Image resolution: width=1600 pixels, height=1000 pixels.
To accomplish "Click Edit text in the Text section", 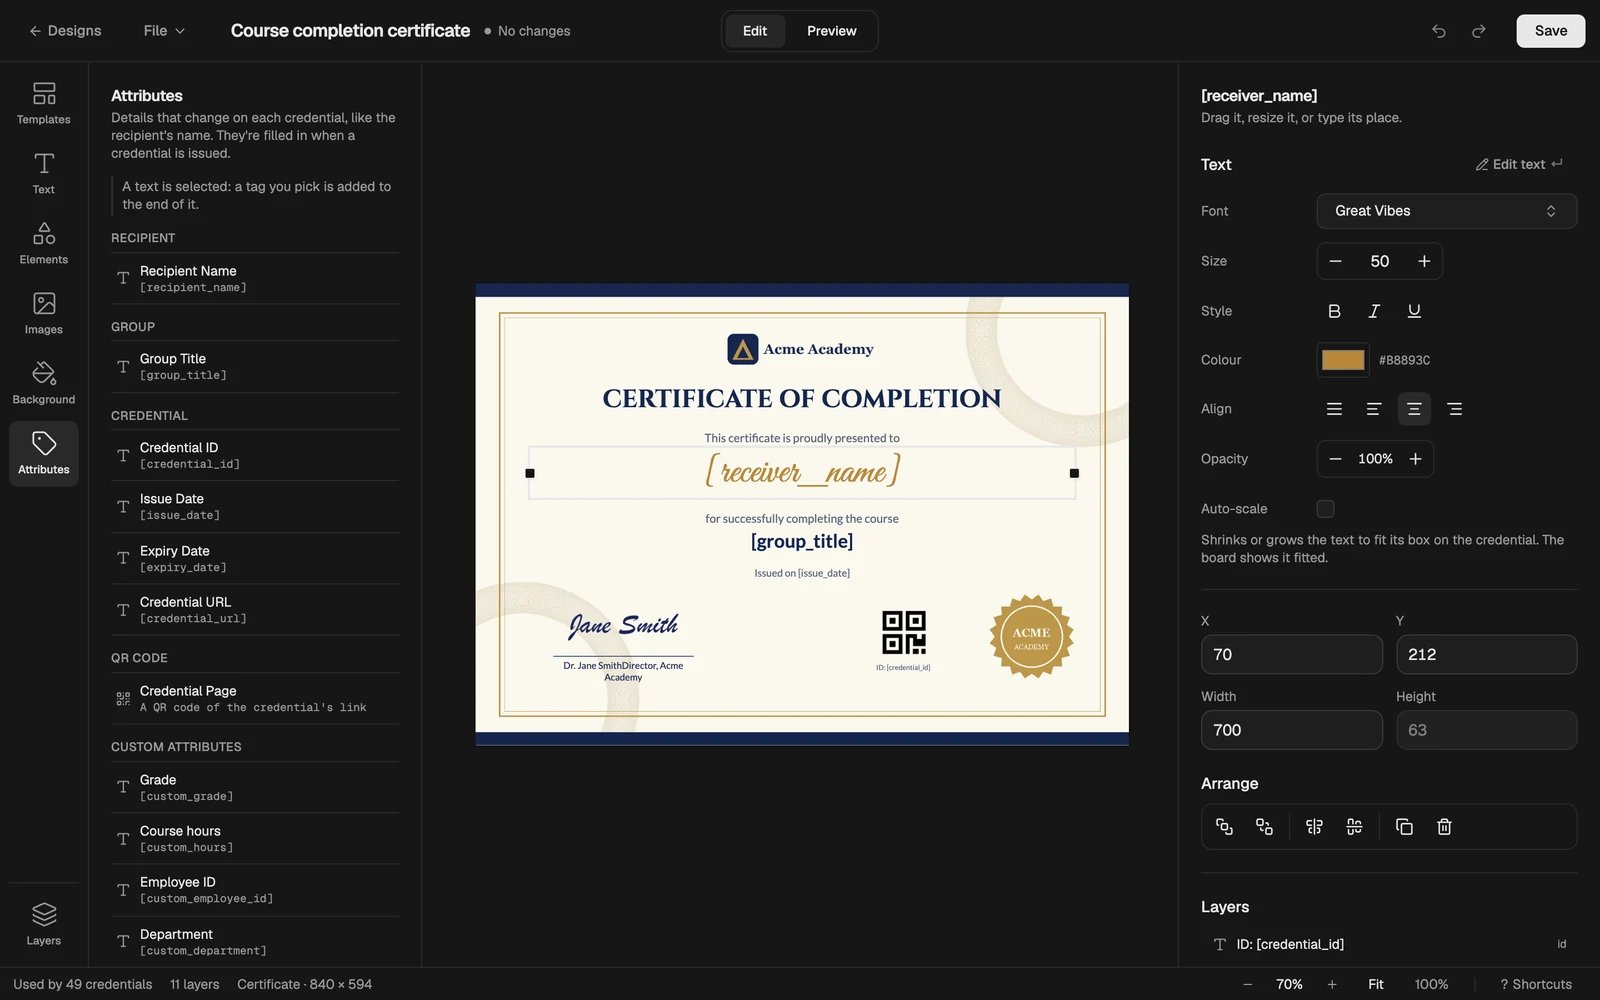I will (1519, 164).
